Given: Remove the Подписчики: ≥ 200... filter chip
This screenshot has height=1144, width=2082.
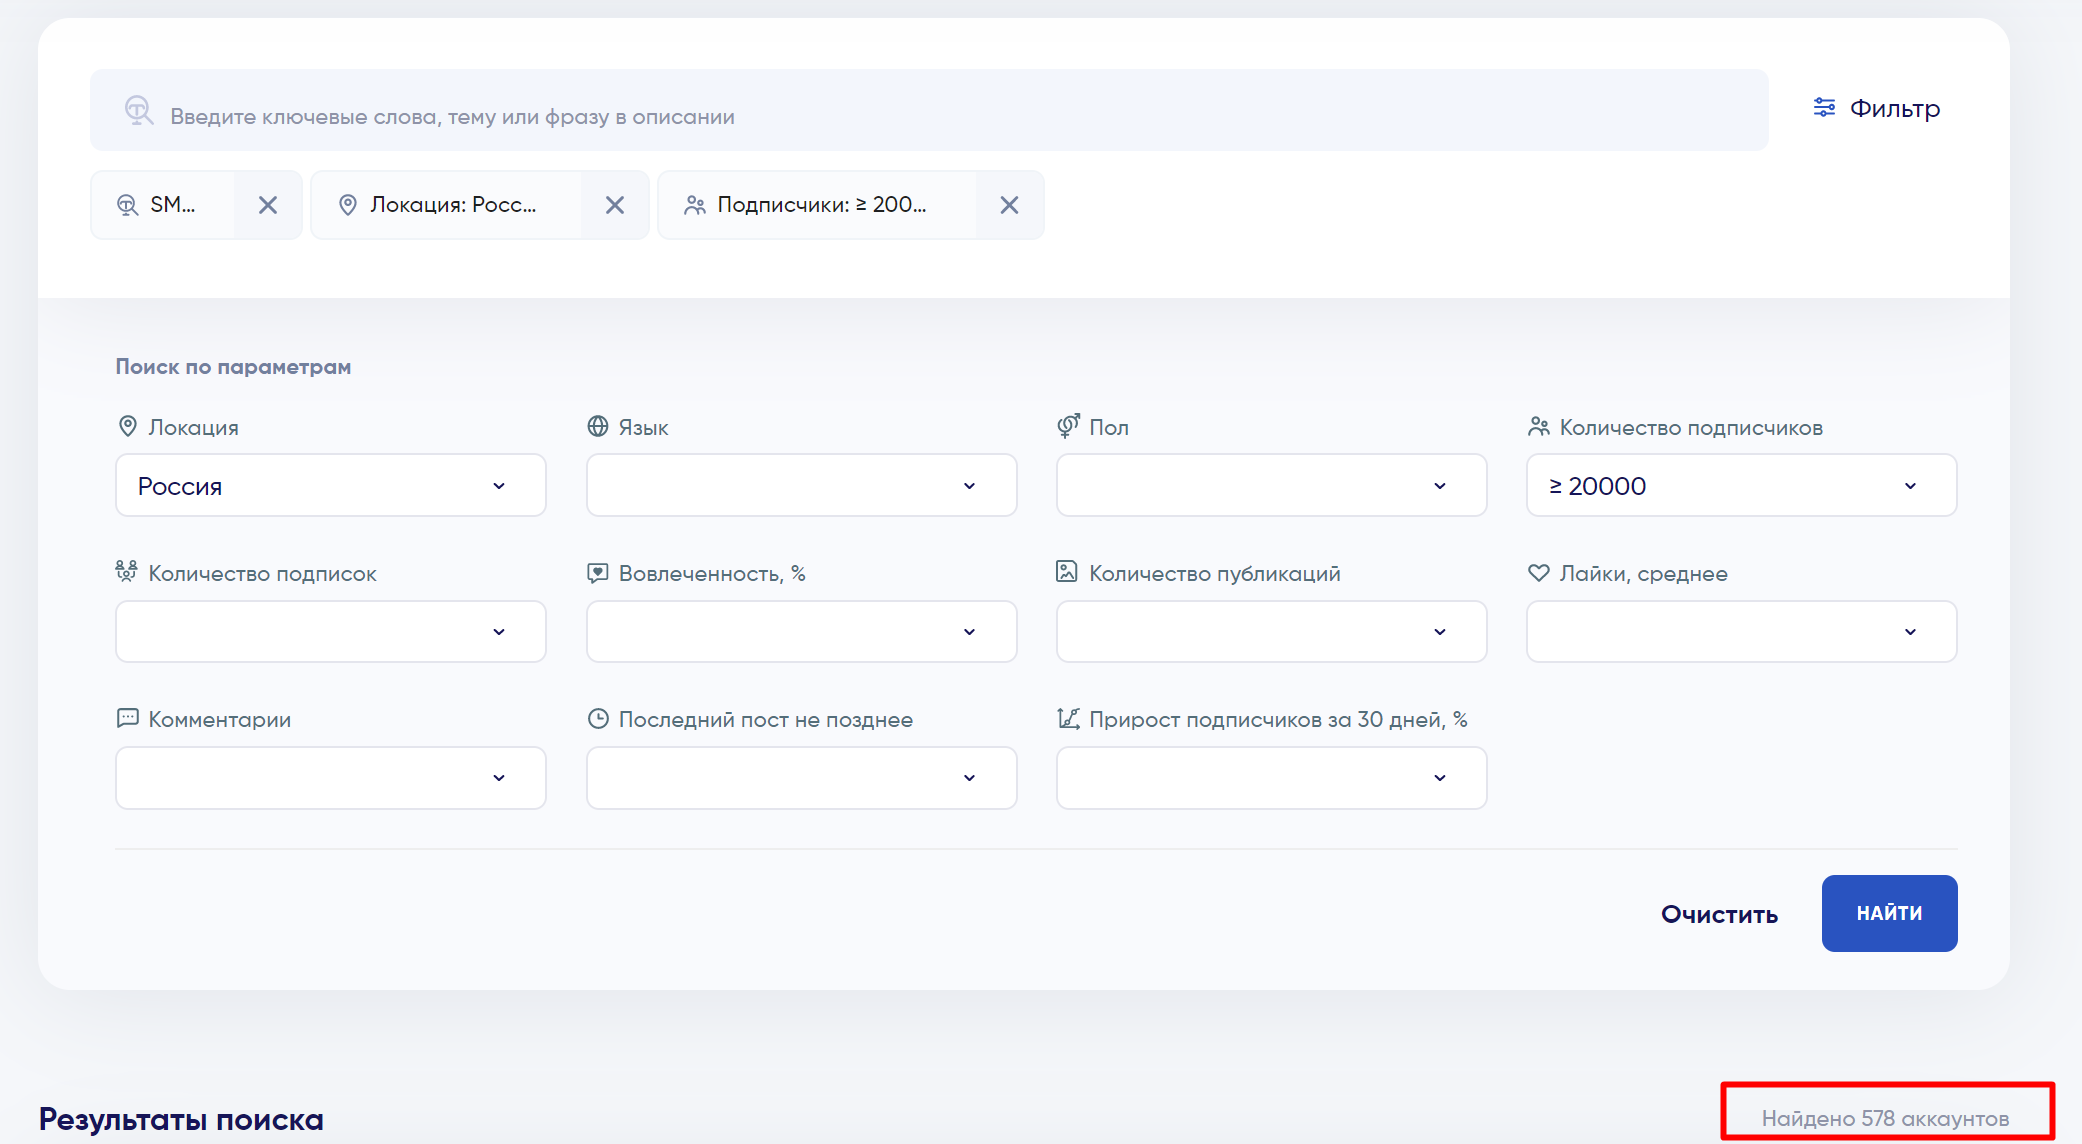Looking at the screenshot, I should 1010,205.
